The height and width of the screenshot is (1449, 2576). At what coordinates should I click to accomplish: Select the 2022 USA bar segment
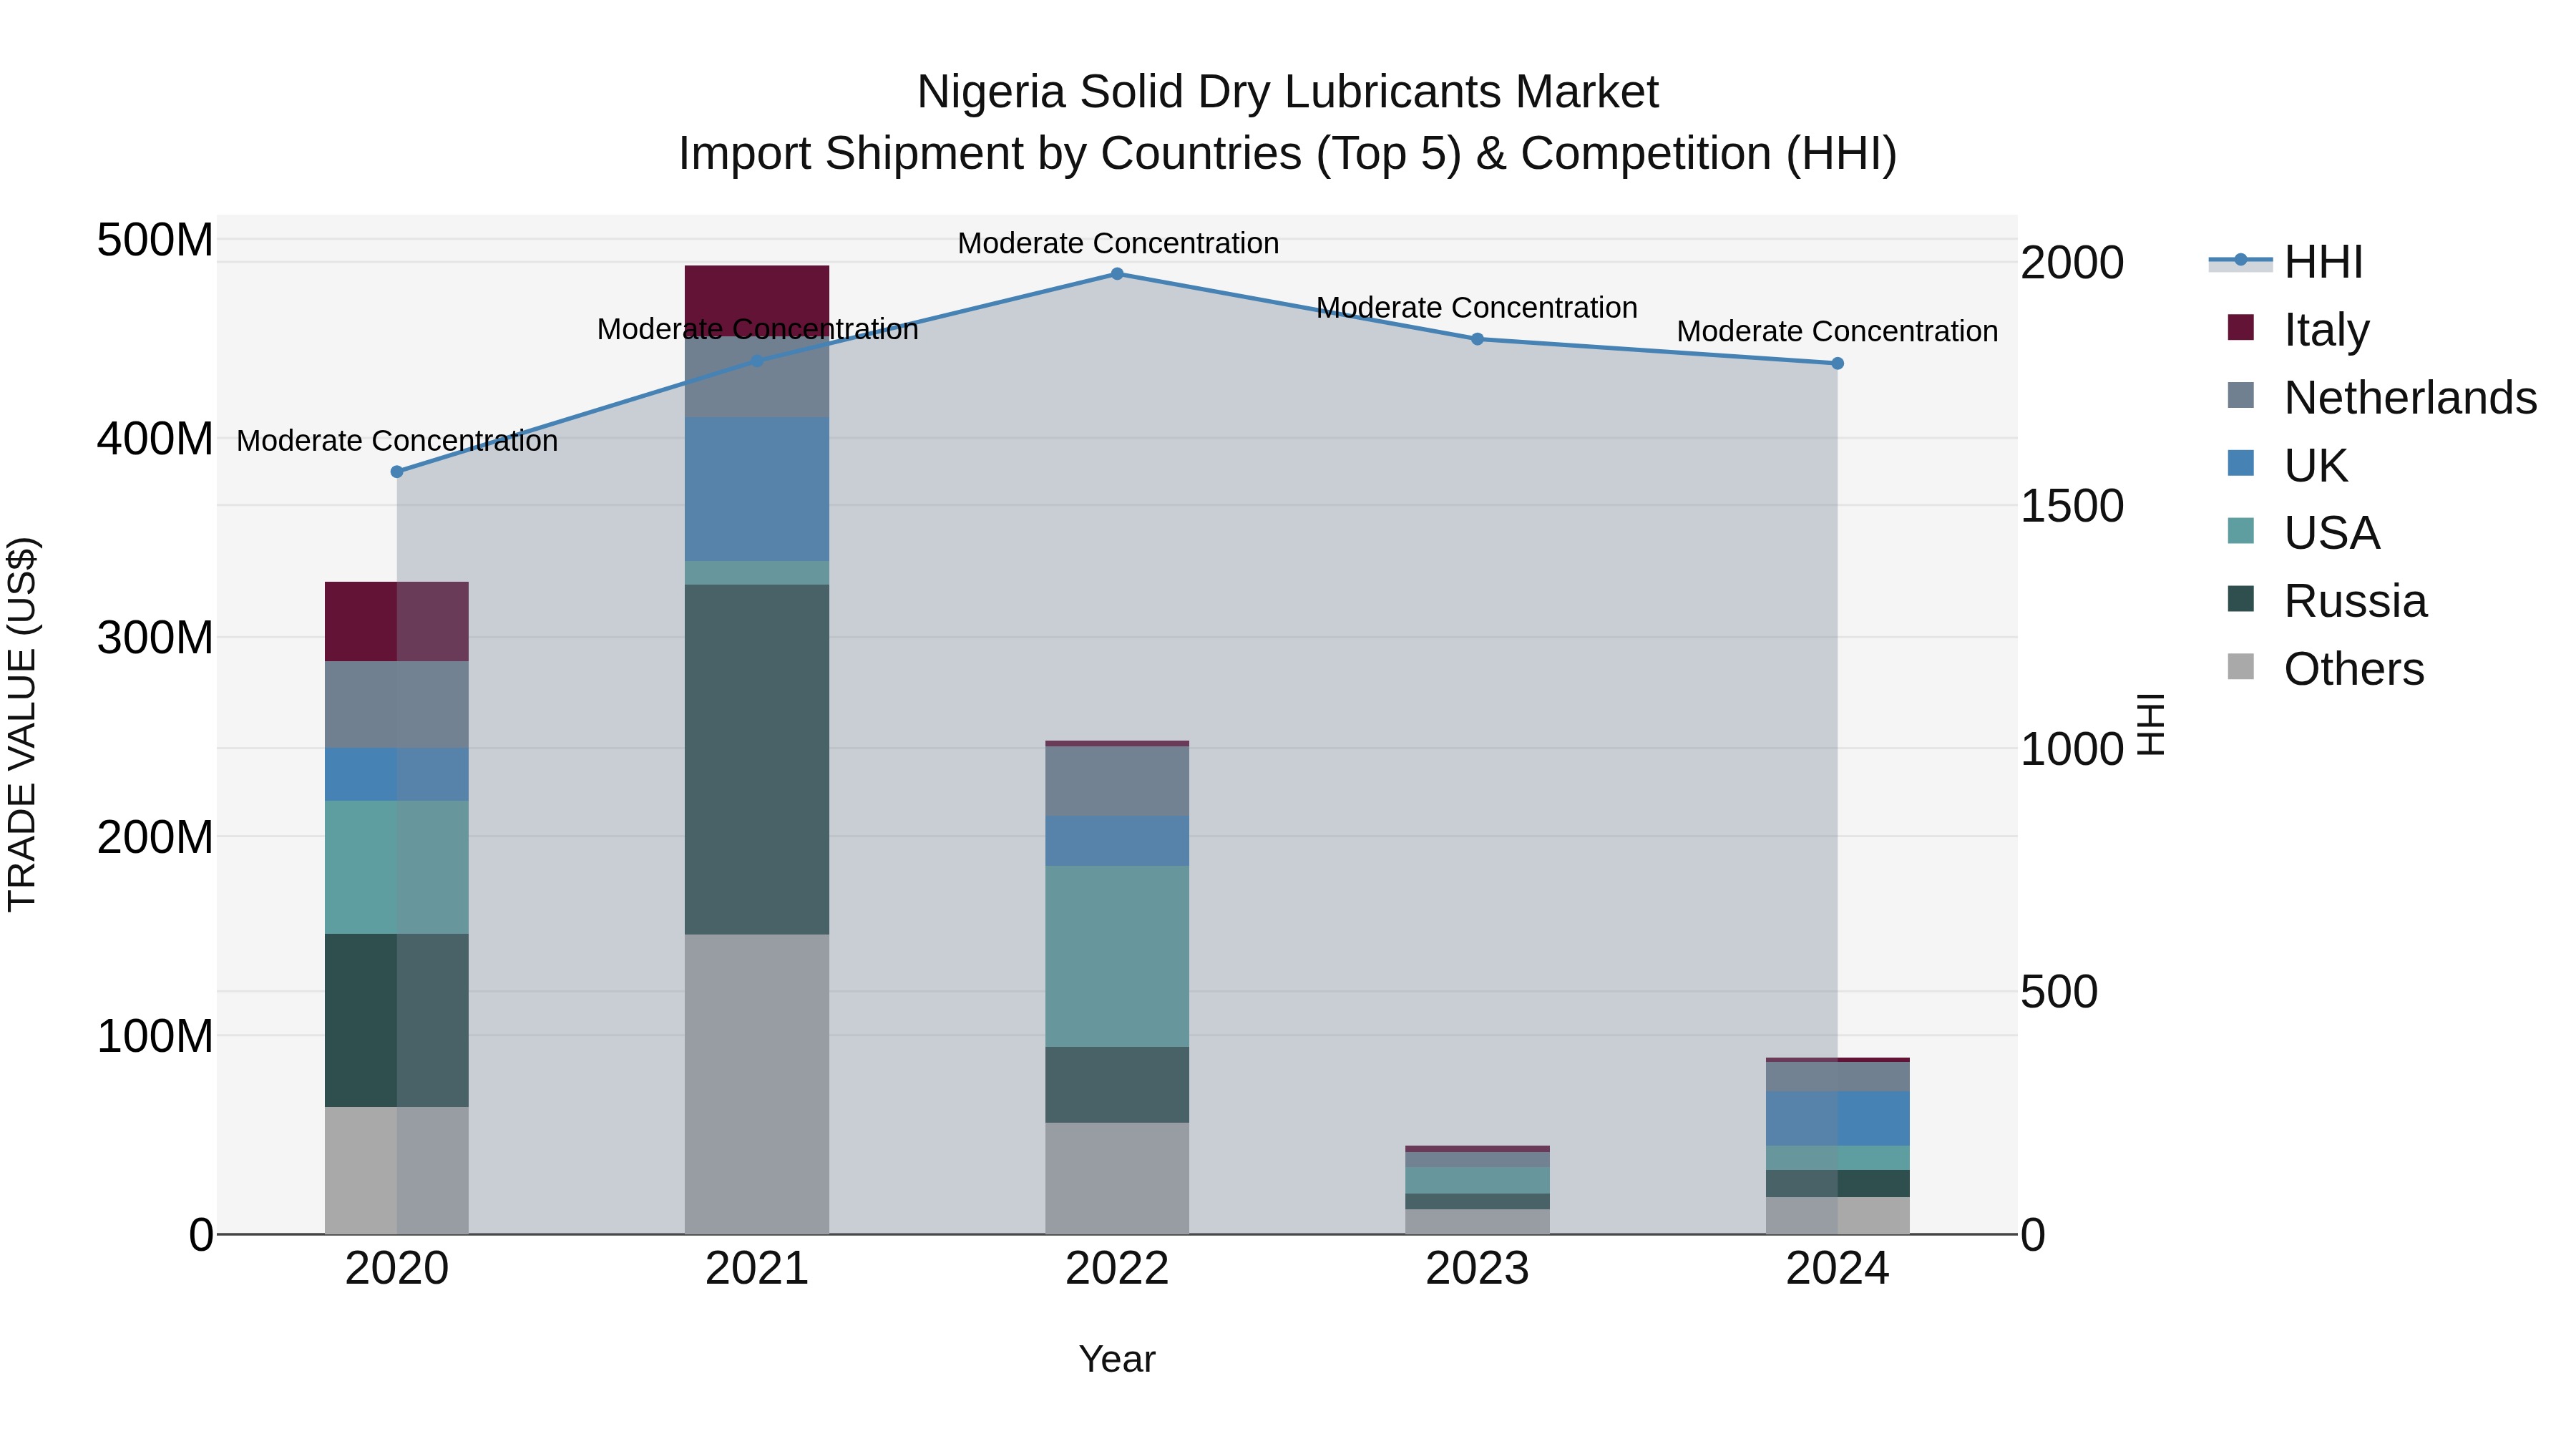pyautogui.click(x=1117, y=956)
